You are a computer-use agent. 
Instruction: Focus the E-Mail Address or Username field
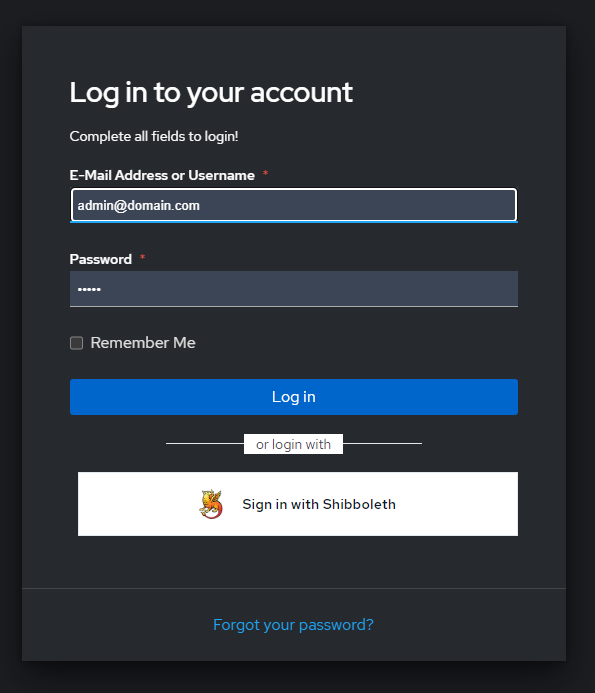click(294, 205)
